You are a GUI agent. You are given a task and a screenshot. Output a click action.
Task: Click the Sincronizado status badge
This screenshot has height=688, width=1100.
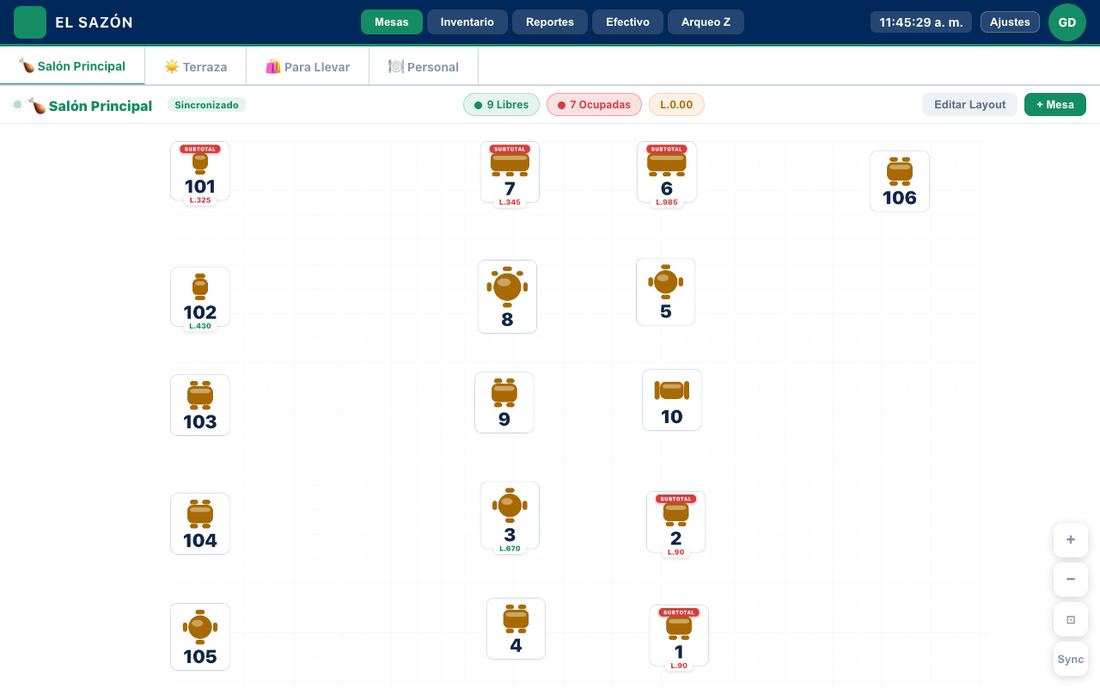206,104
